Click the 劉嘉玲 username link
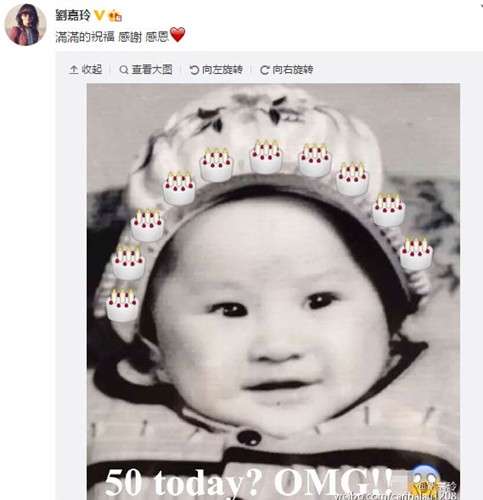This screenshot has height=500, width=483. pyautogui.click(x=73, y=15)
